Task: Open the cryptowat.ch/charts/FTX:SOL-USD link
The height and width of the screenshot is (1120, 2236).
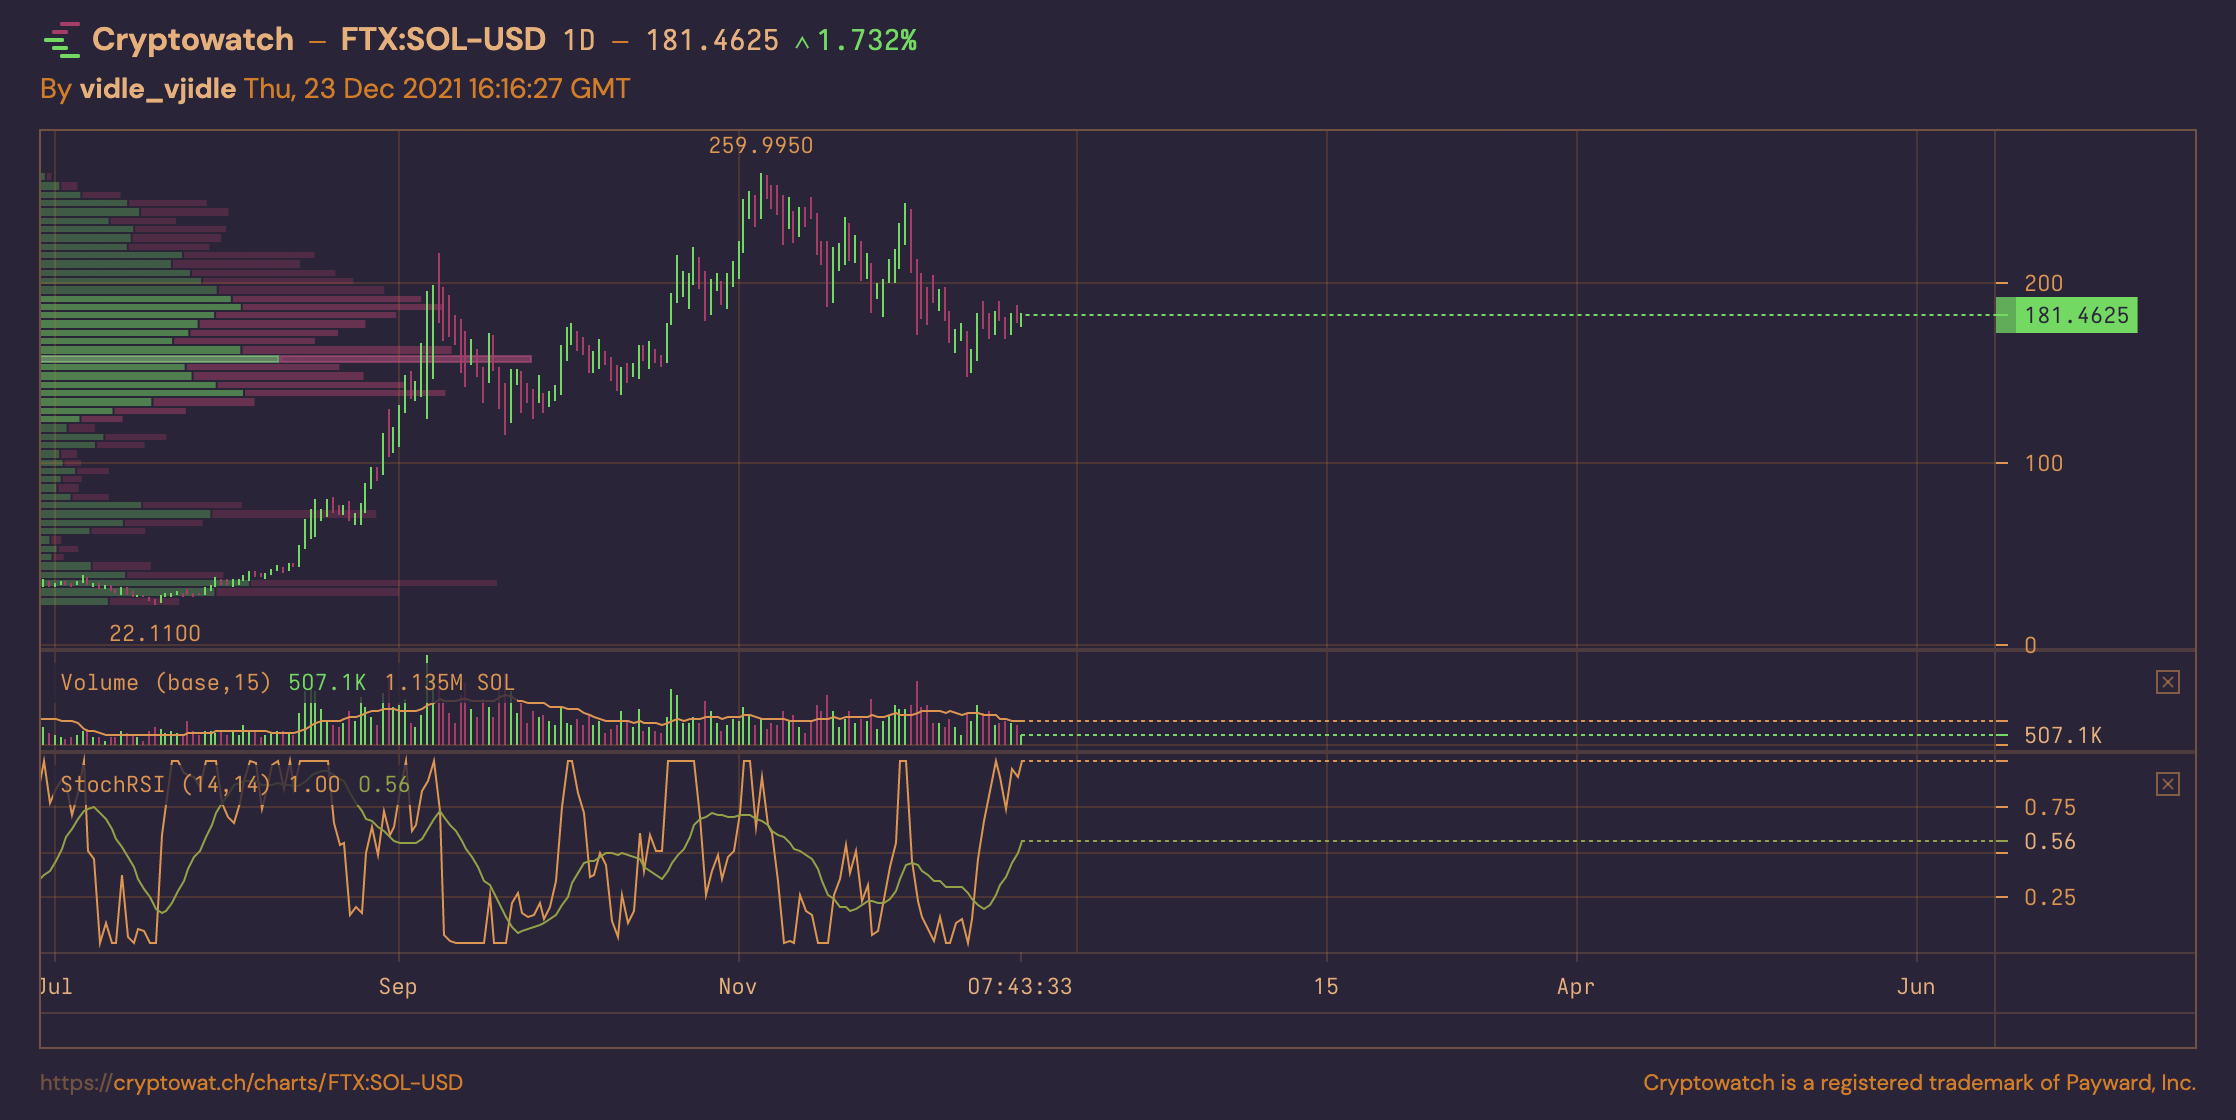Action: (251, 1082)
